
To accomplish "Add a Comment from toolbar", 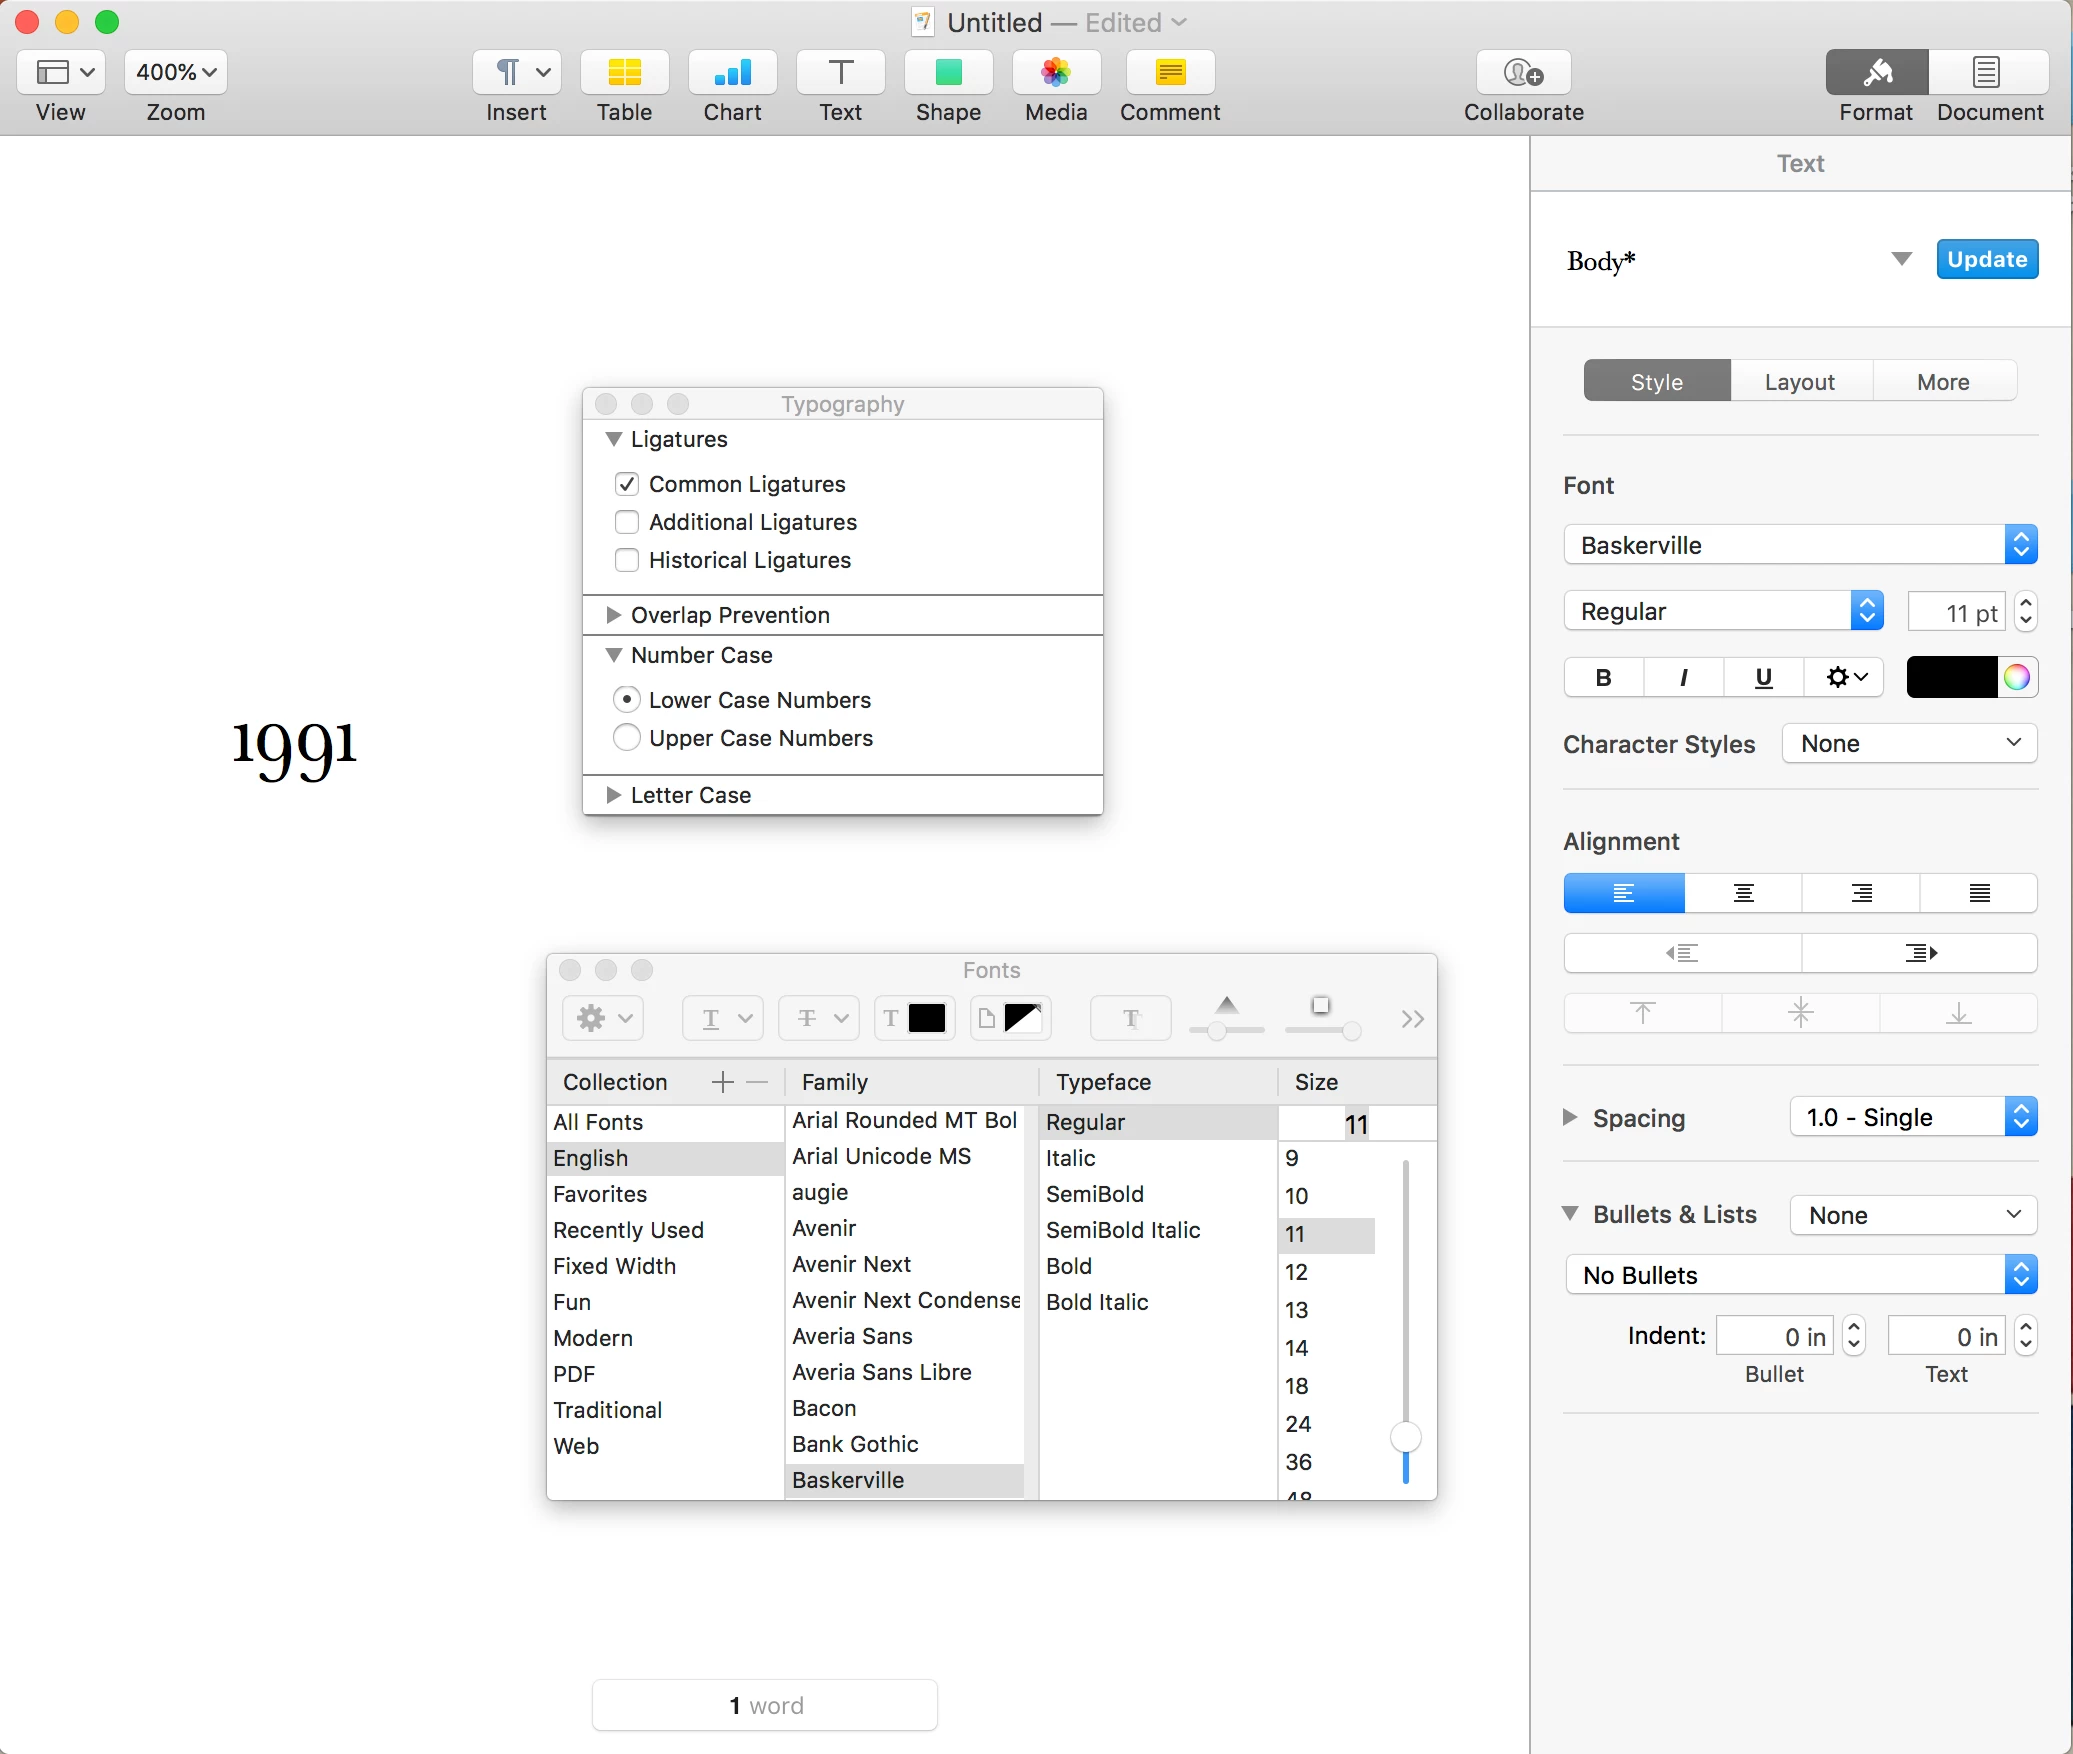I will [x=1169, y=73].
